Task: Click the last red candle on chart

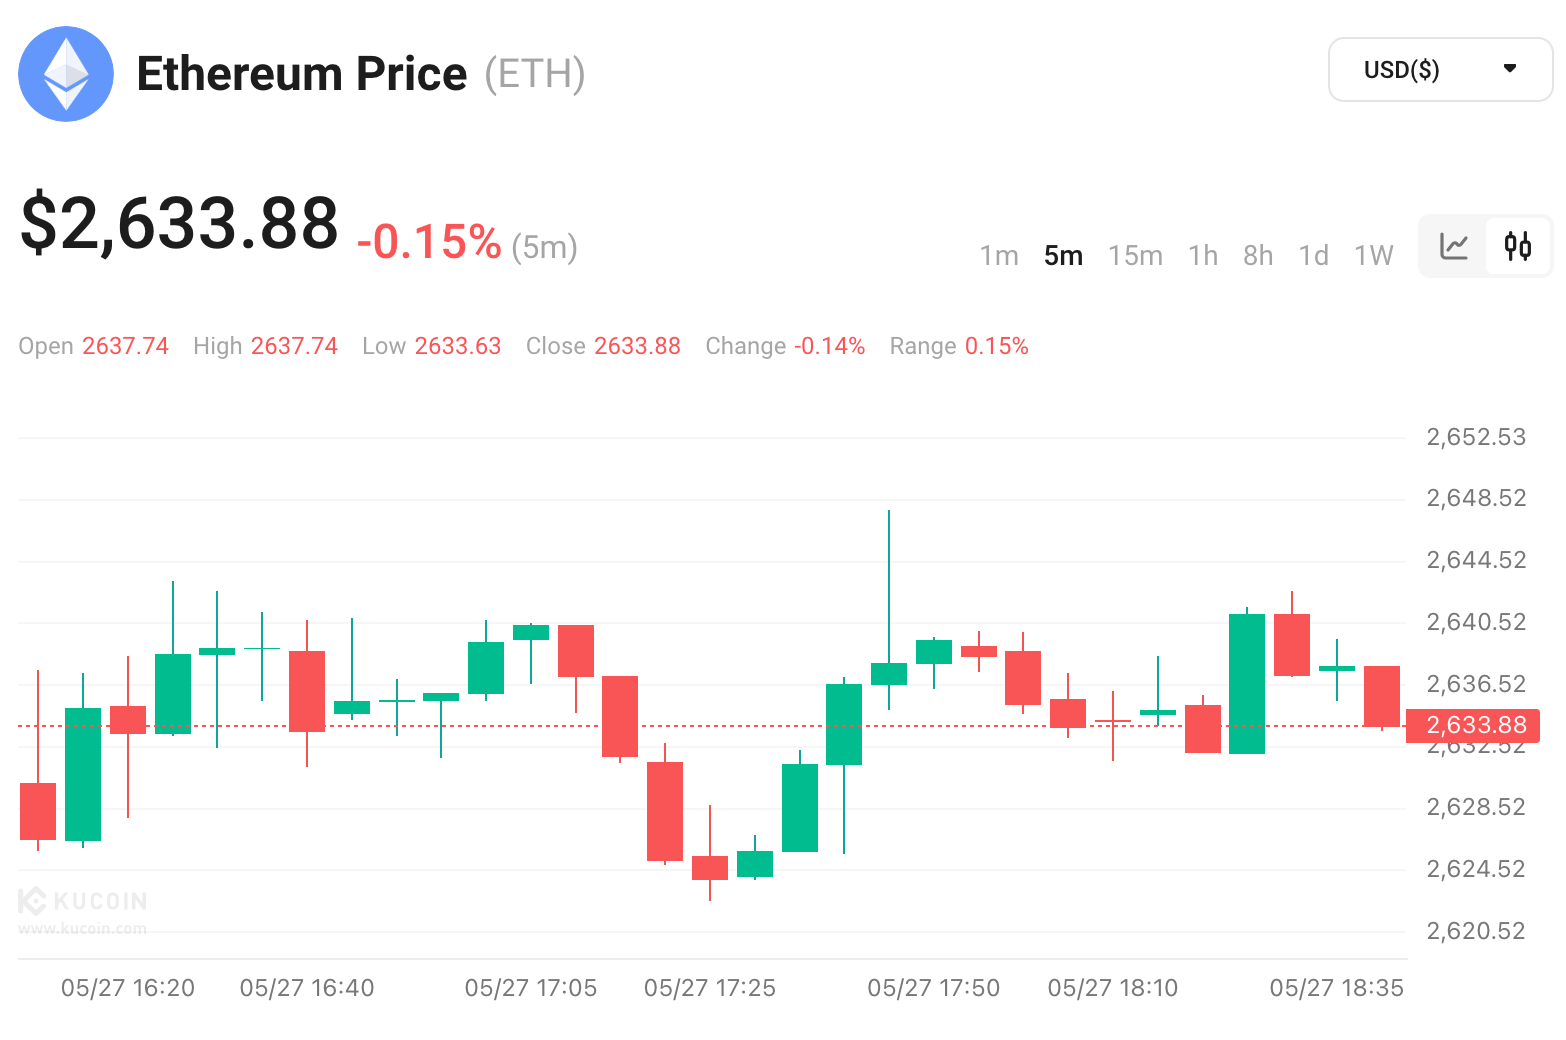Action: [1382, 696]
